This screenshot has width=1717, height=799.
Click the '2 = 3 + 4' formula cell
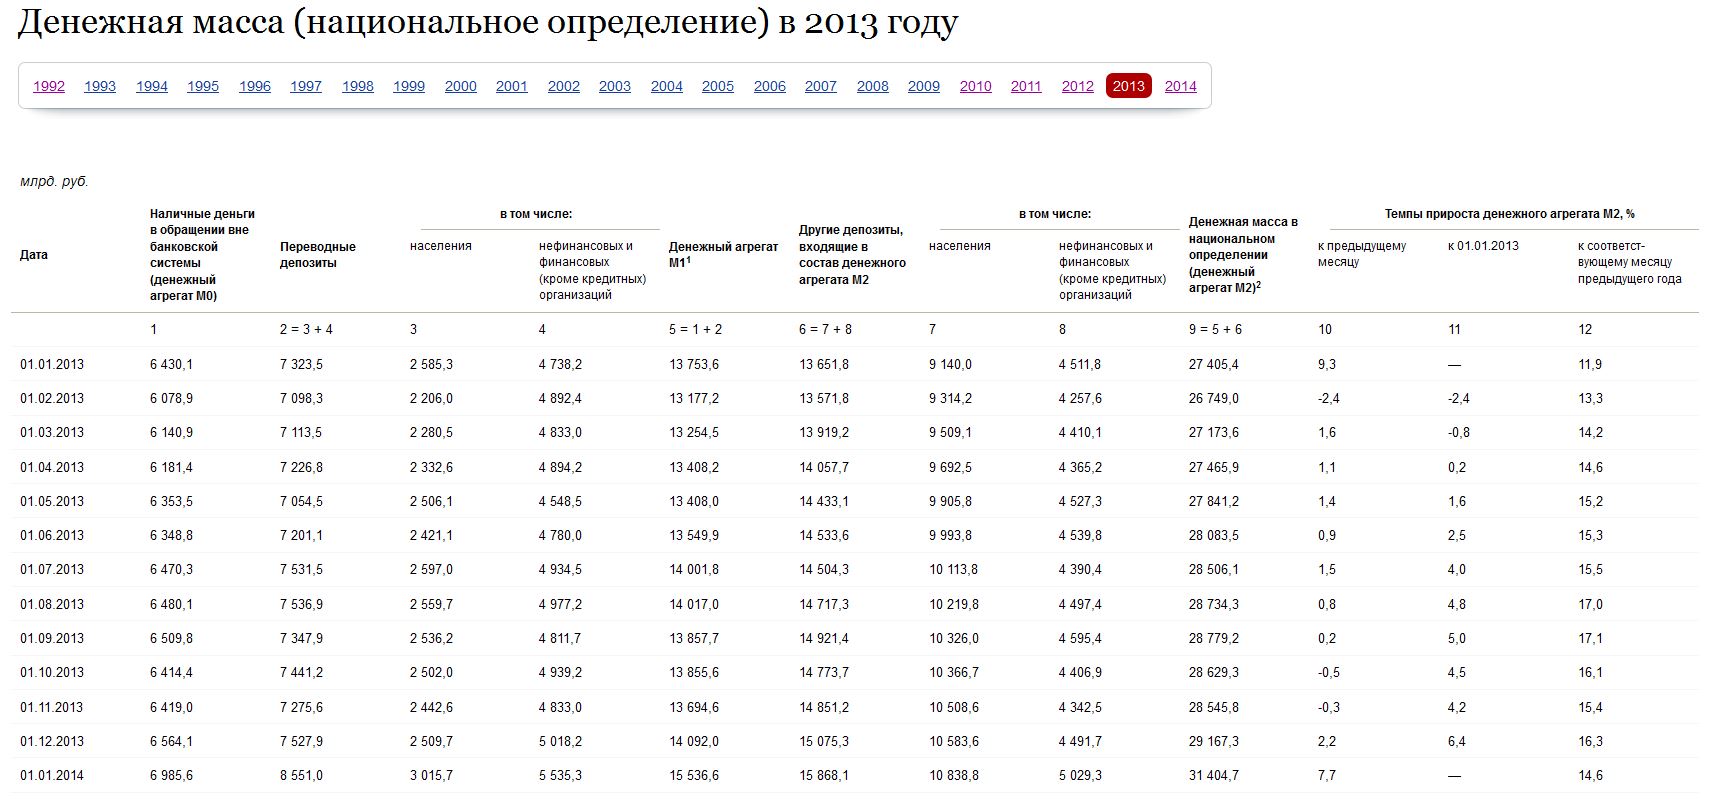click(x=306, y=329)
